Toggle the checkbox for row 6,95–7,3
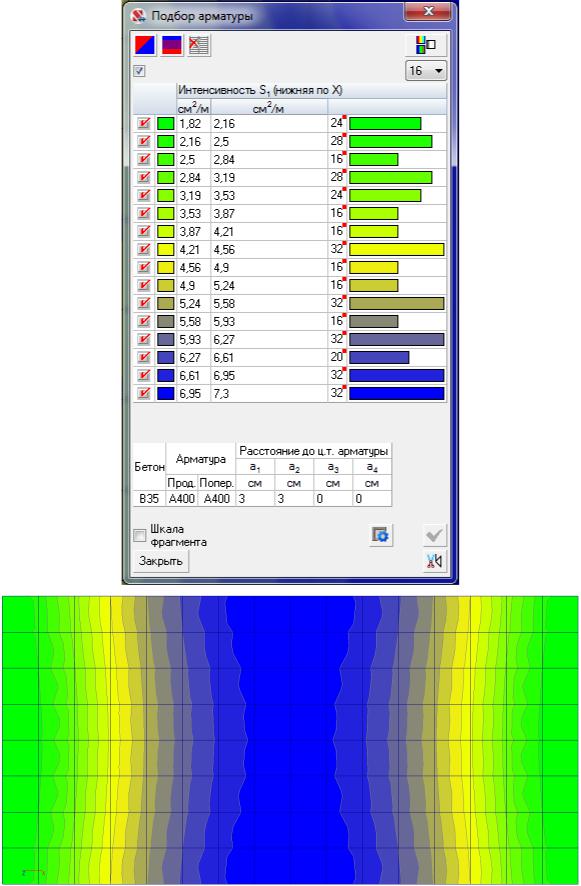This screenshot has height=886, width=581. pos(144,393)
